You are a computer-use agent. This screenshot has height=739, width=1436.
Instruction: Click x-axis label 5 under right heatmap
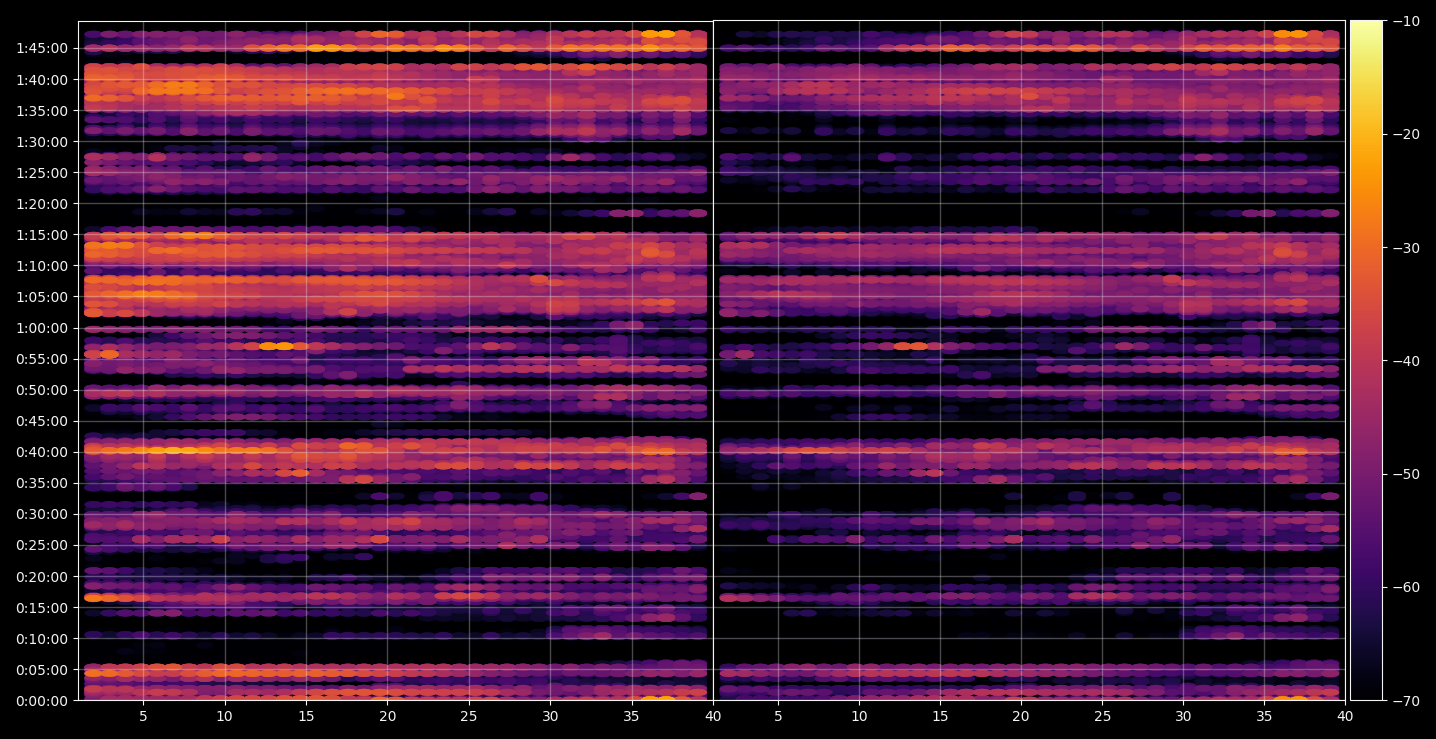coord(777,716)
